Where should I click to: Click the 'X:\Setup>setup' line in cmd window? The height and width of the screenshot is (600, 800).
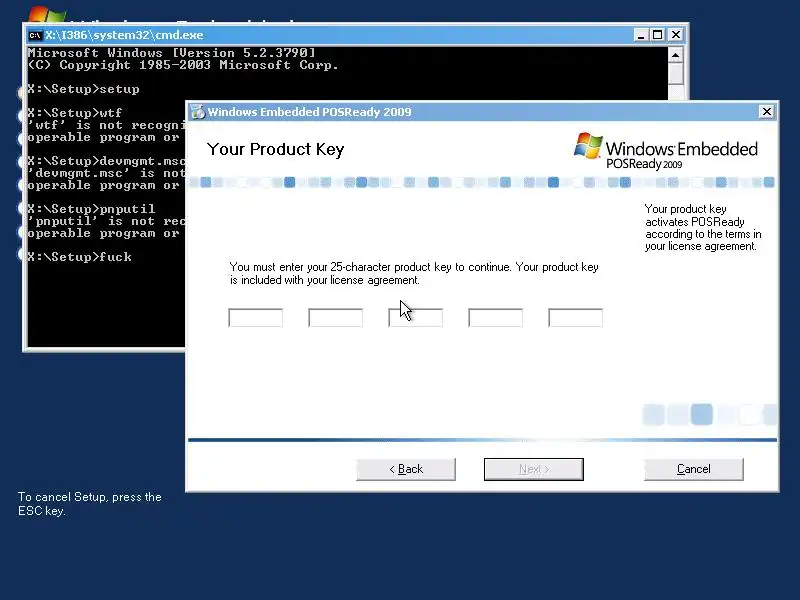84,89
